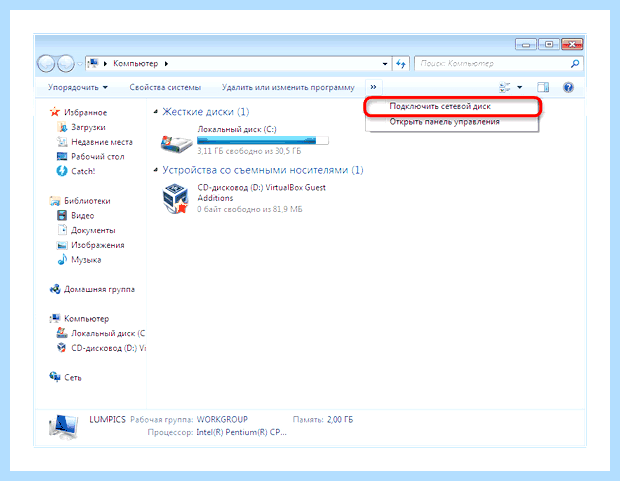
Task: Click the Catch! lightning icon
Action: tap(62, 171)
